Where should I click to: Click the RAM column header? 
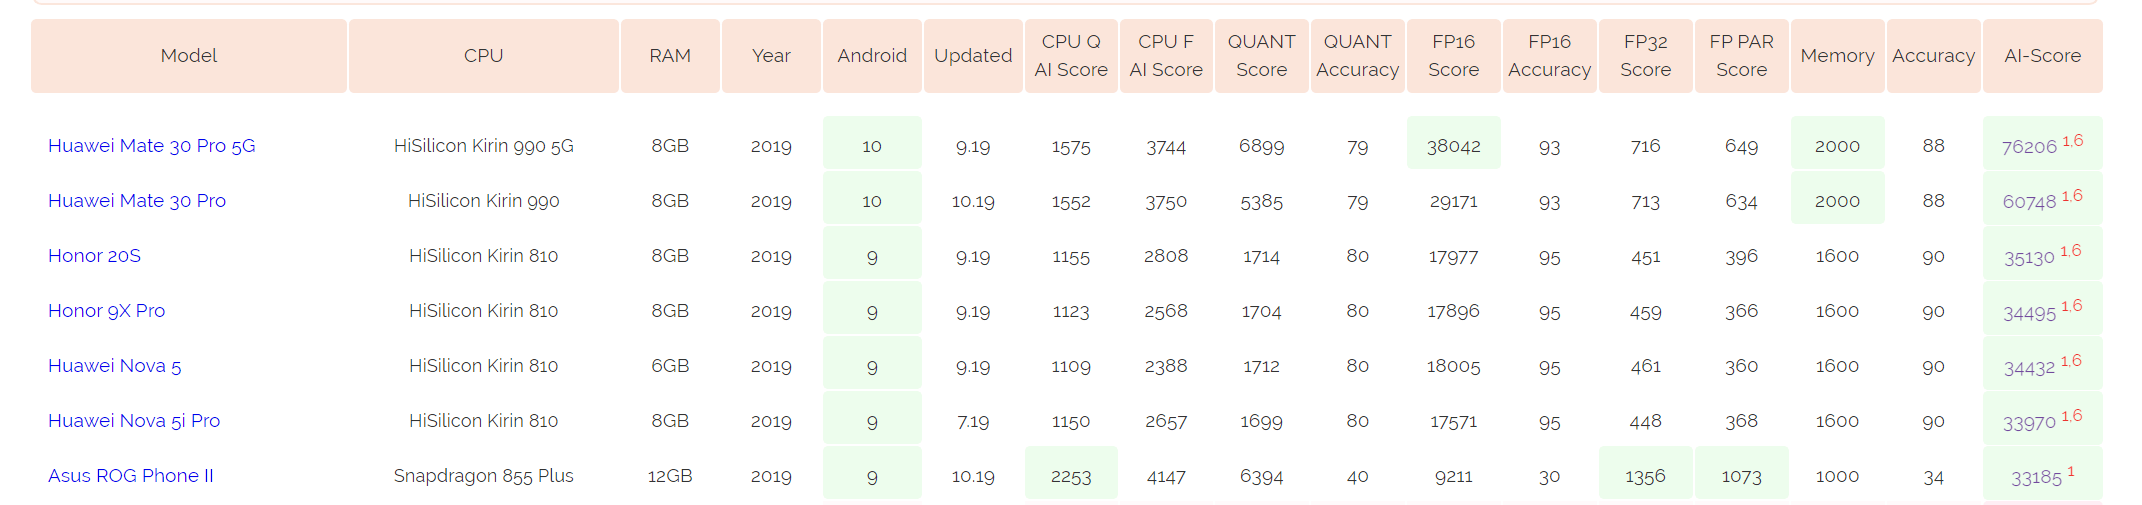pyautogui.click(x=670, y=56)
